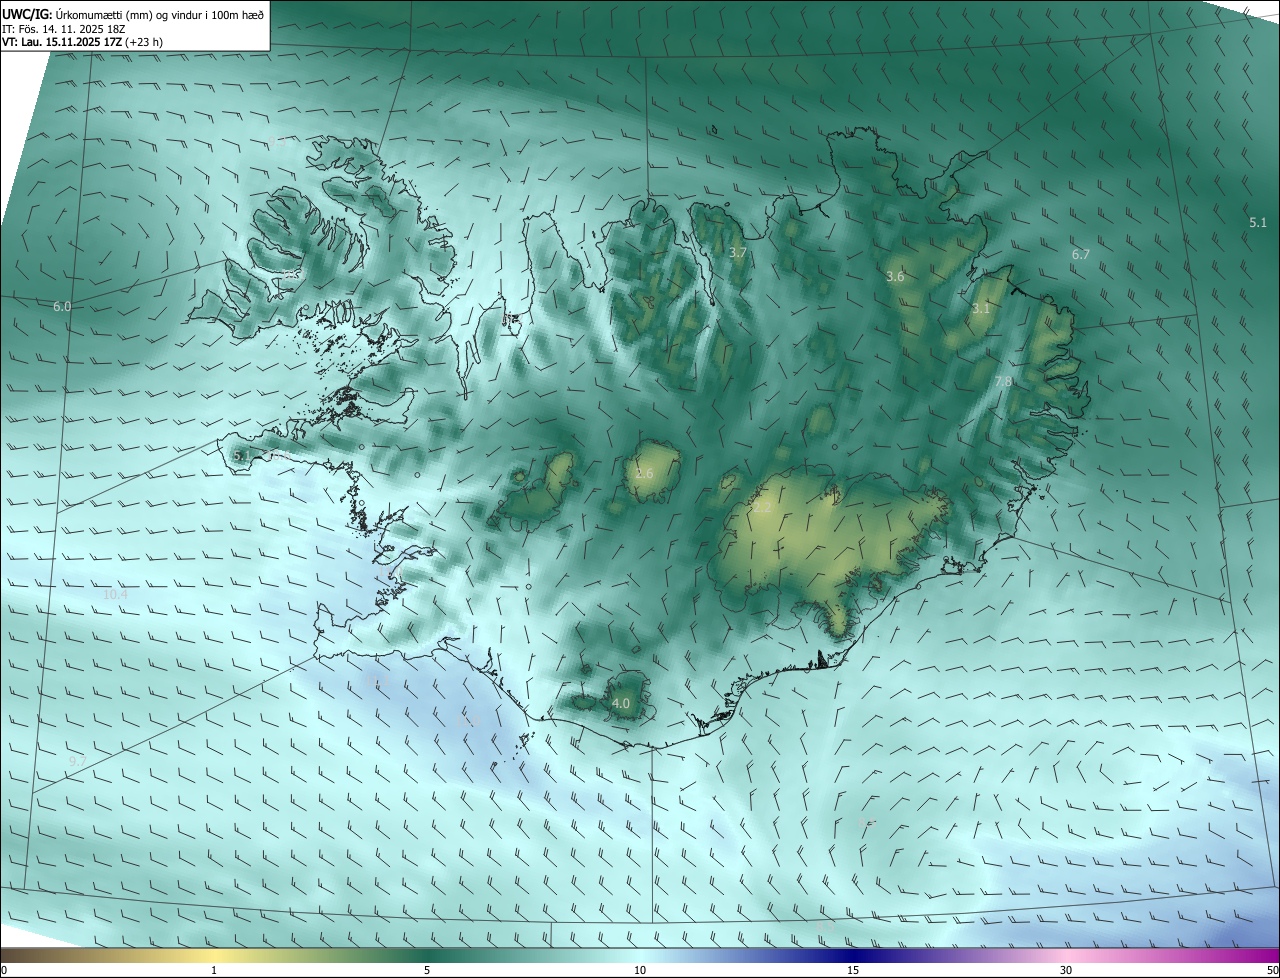Click the 6.0 value west of the Westfjords

pyautogui.click(x=62, y=306)
